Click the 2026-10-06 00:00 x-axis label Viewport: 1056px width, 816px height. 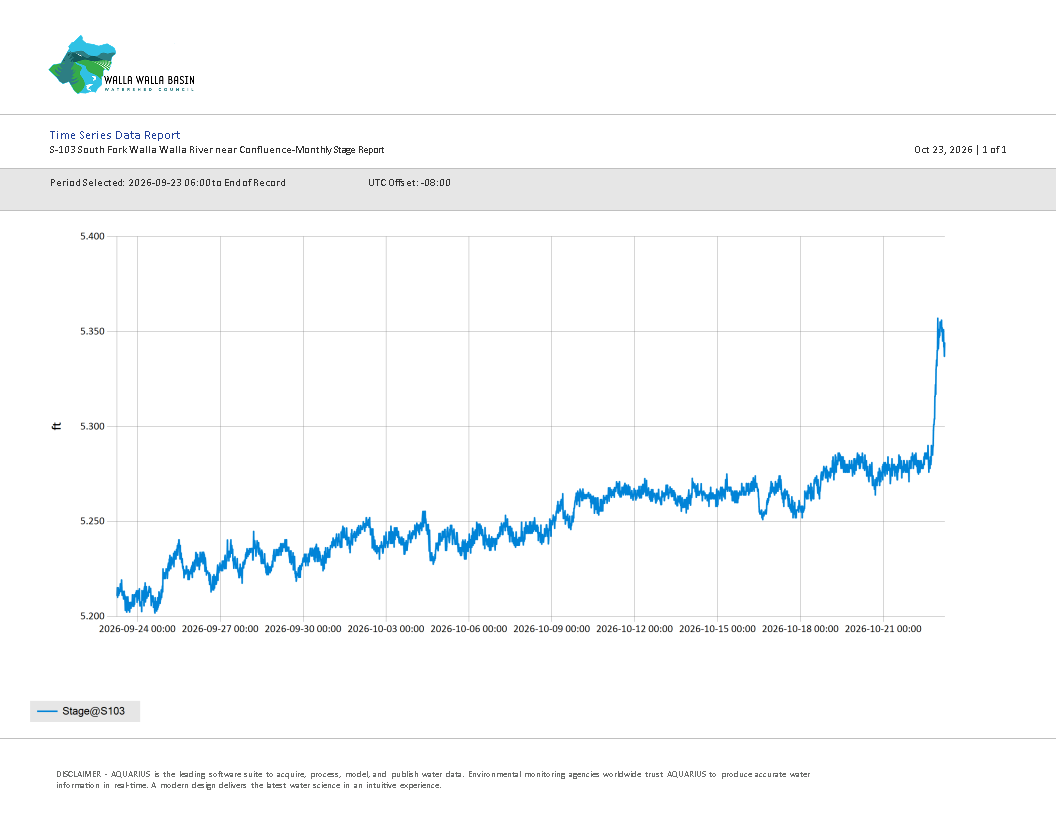click(x=469, y=629)
